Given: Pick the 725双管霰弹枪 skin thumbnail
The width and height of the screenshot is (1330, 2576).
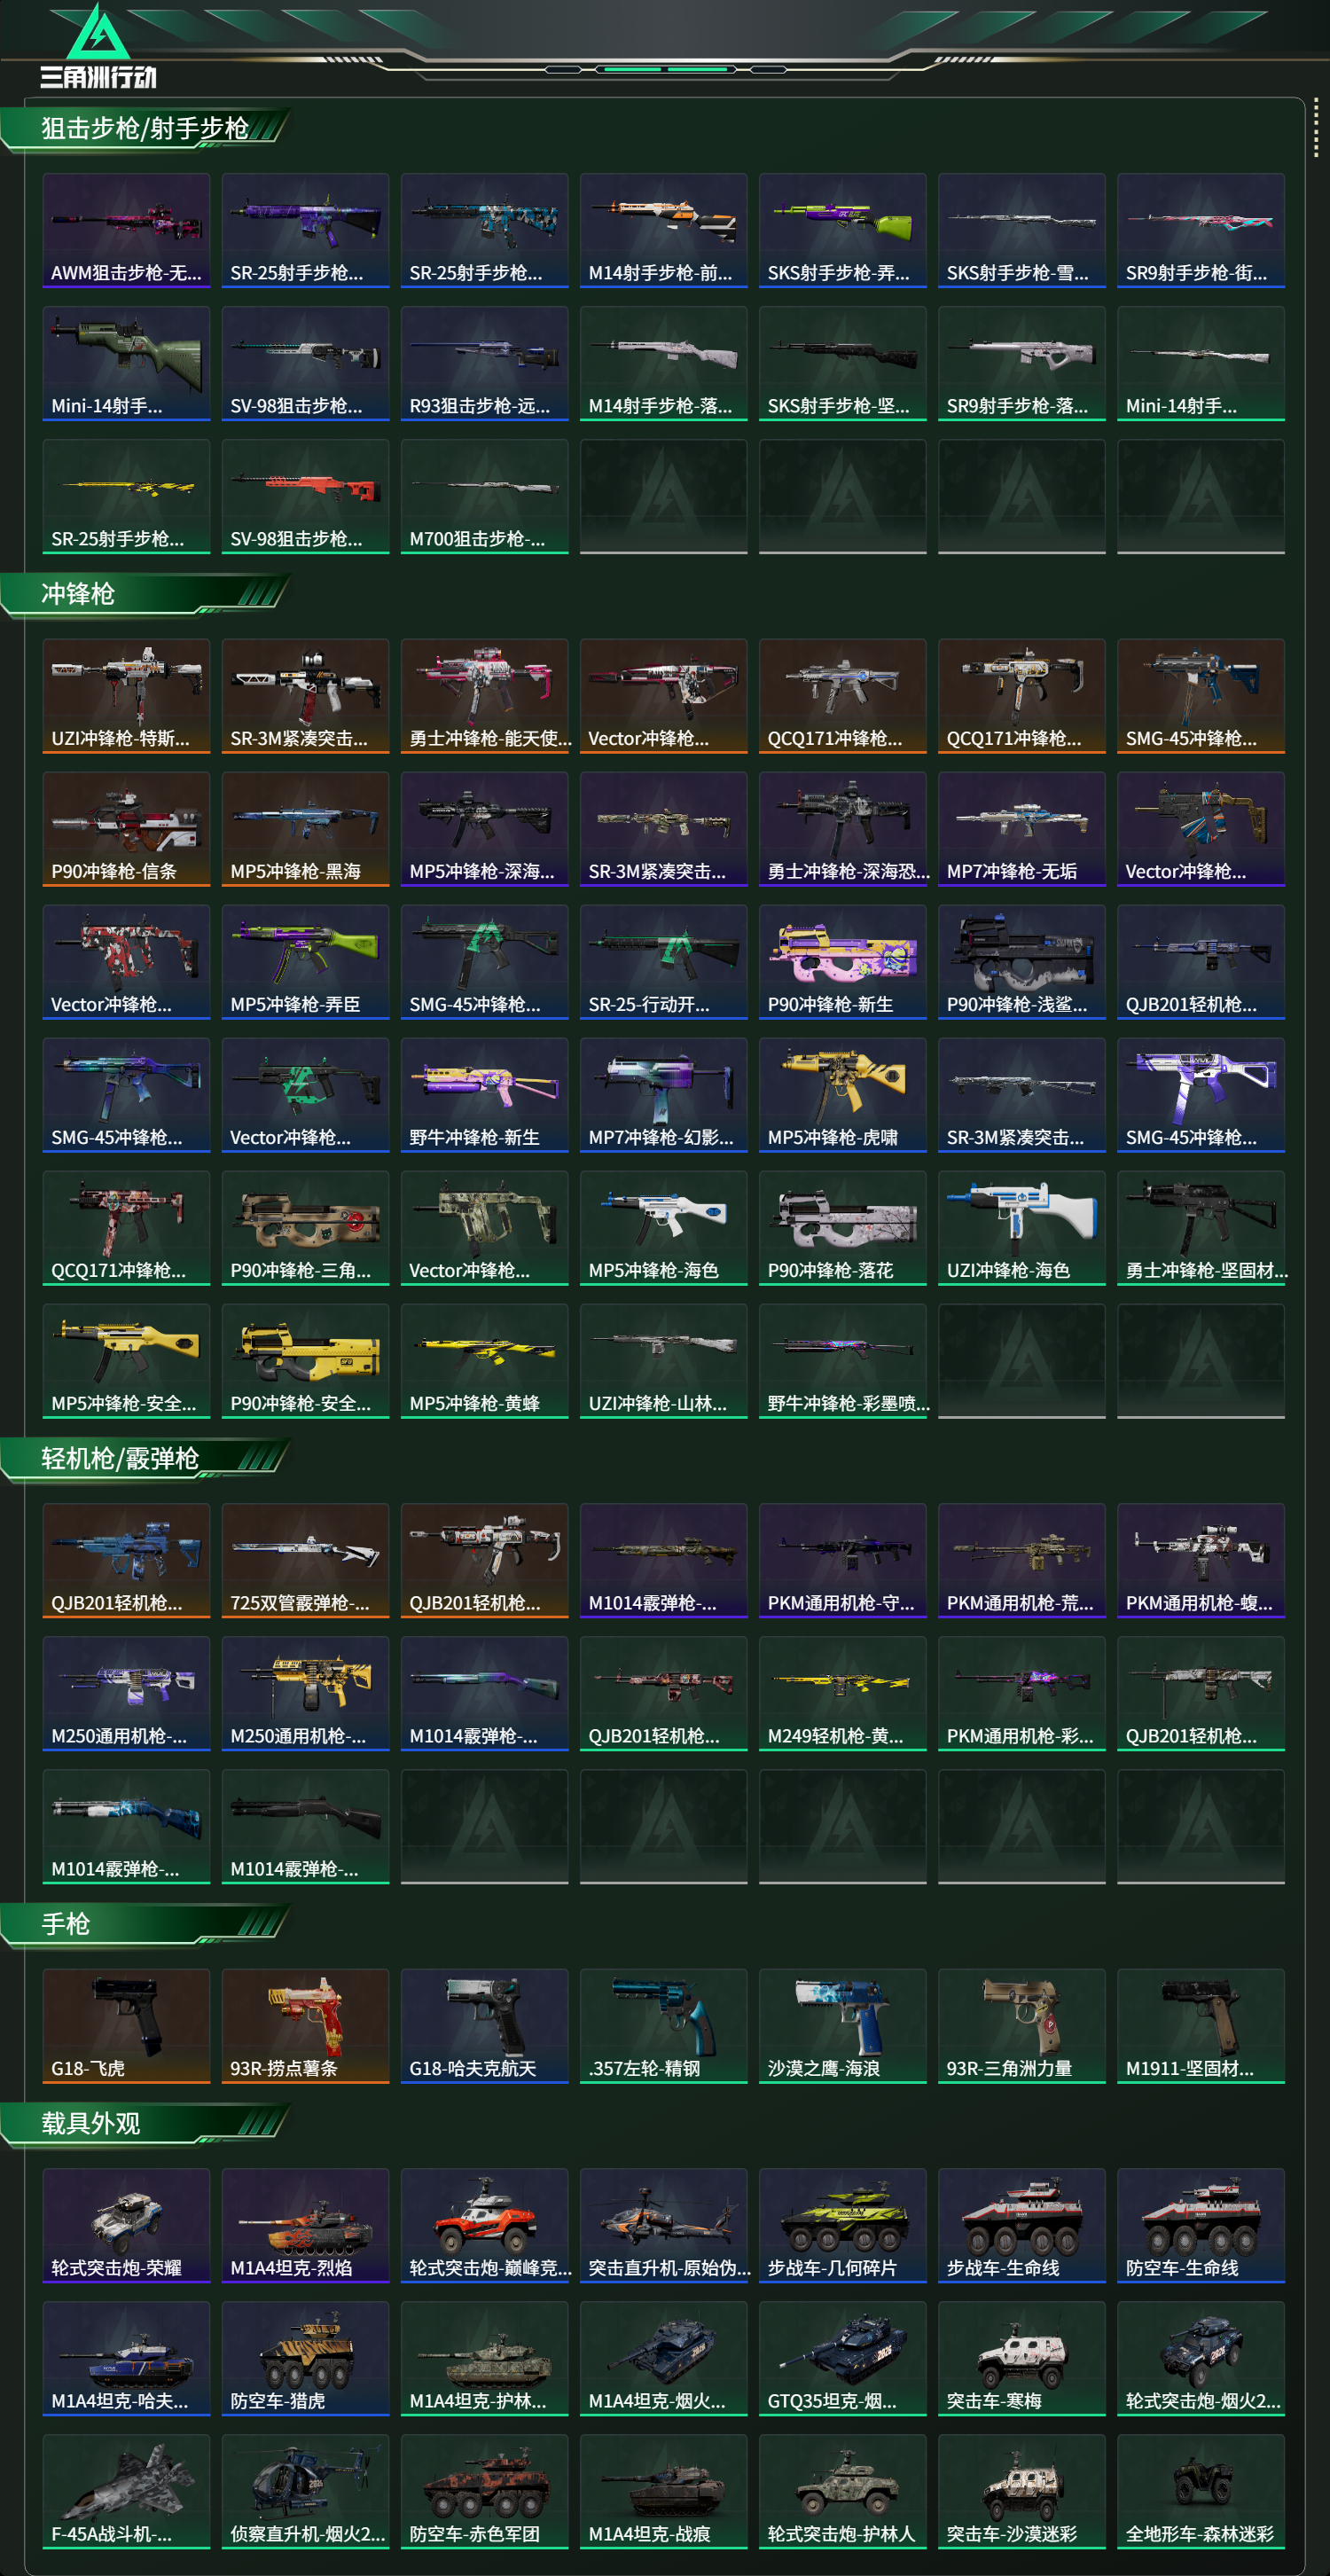Looking at the screenshot, I should click(305, 1560).
